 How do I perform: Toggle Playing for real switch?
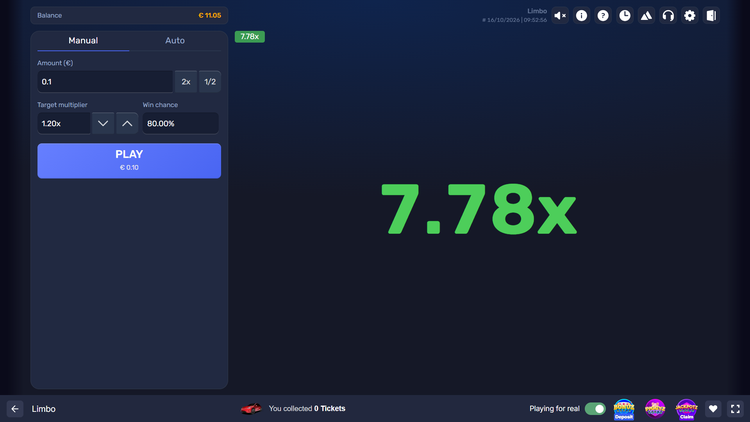point(595,409)
